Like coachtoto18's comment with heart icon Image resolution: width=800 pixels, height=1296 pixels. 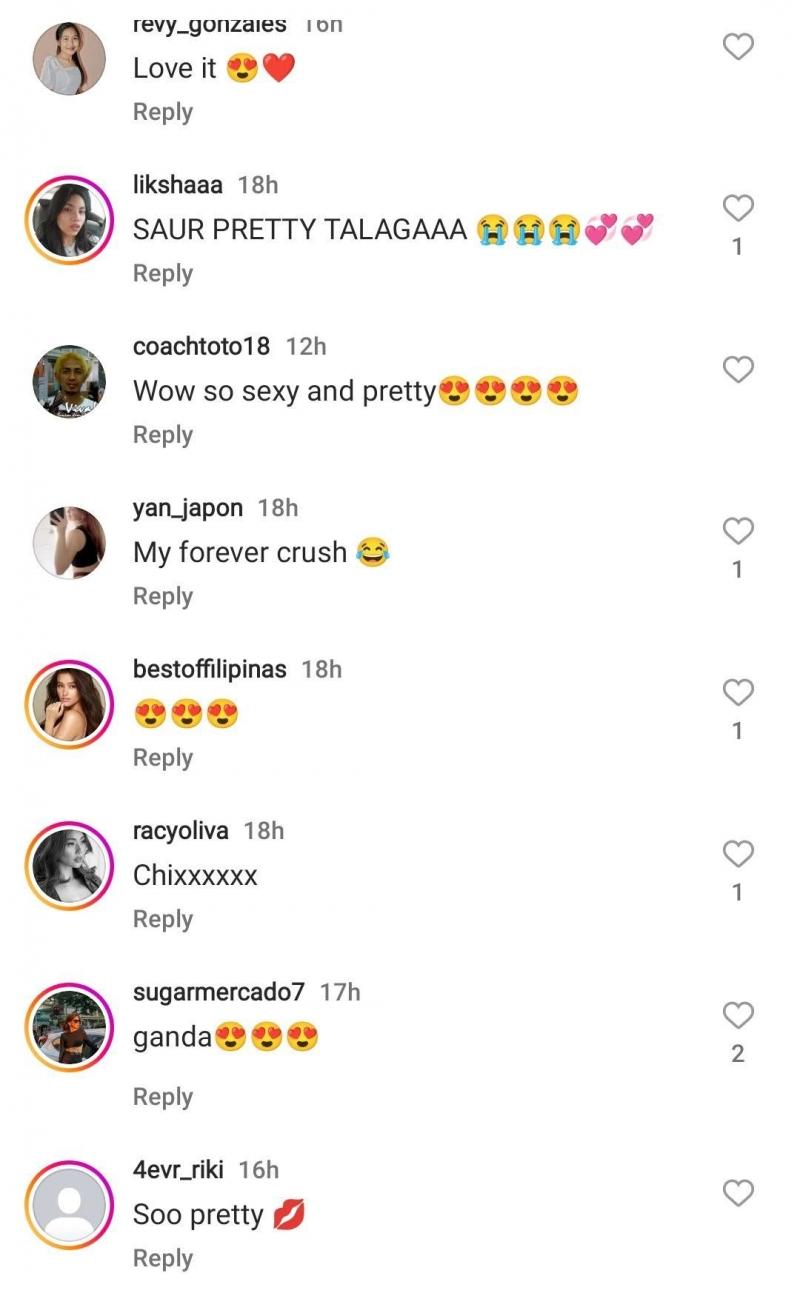point(738,370)
